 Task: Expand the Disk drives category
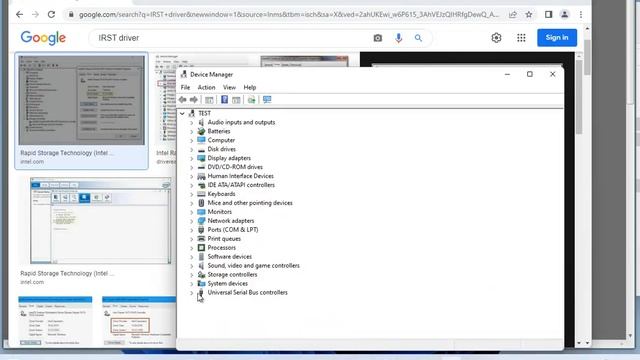[x=191, y=149]
